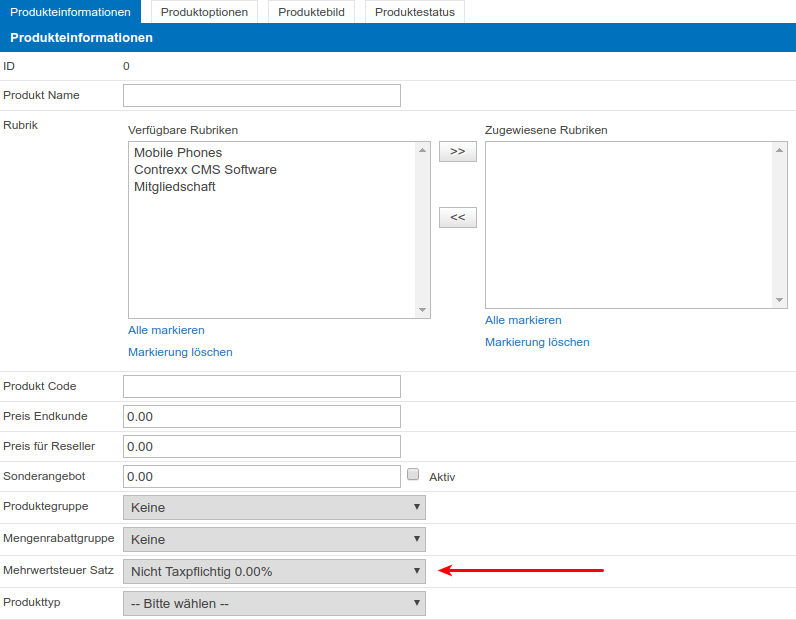Click up arrow of Zugewiesene Rubriken scrollbar
796x620 pixels.
pos(779,150)
